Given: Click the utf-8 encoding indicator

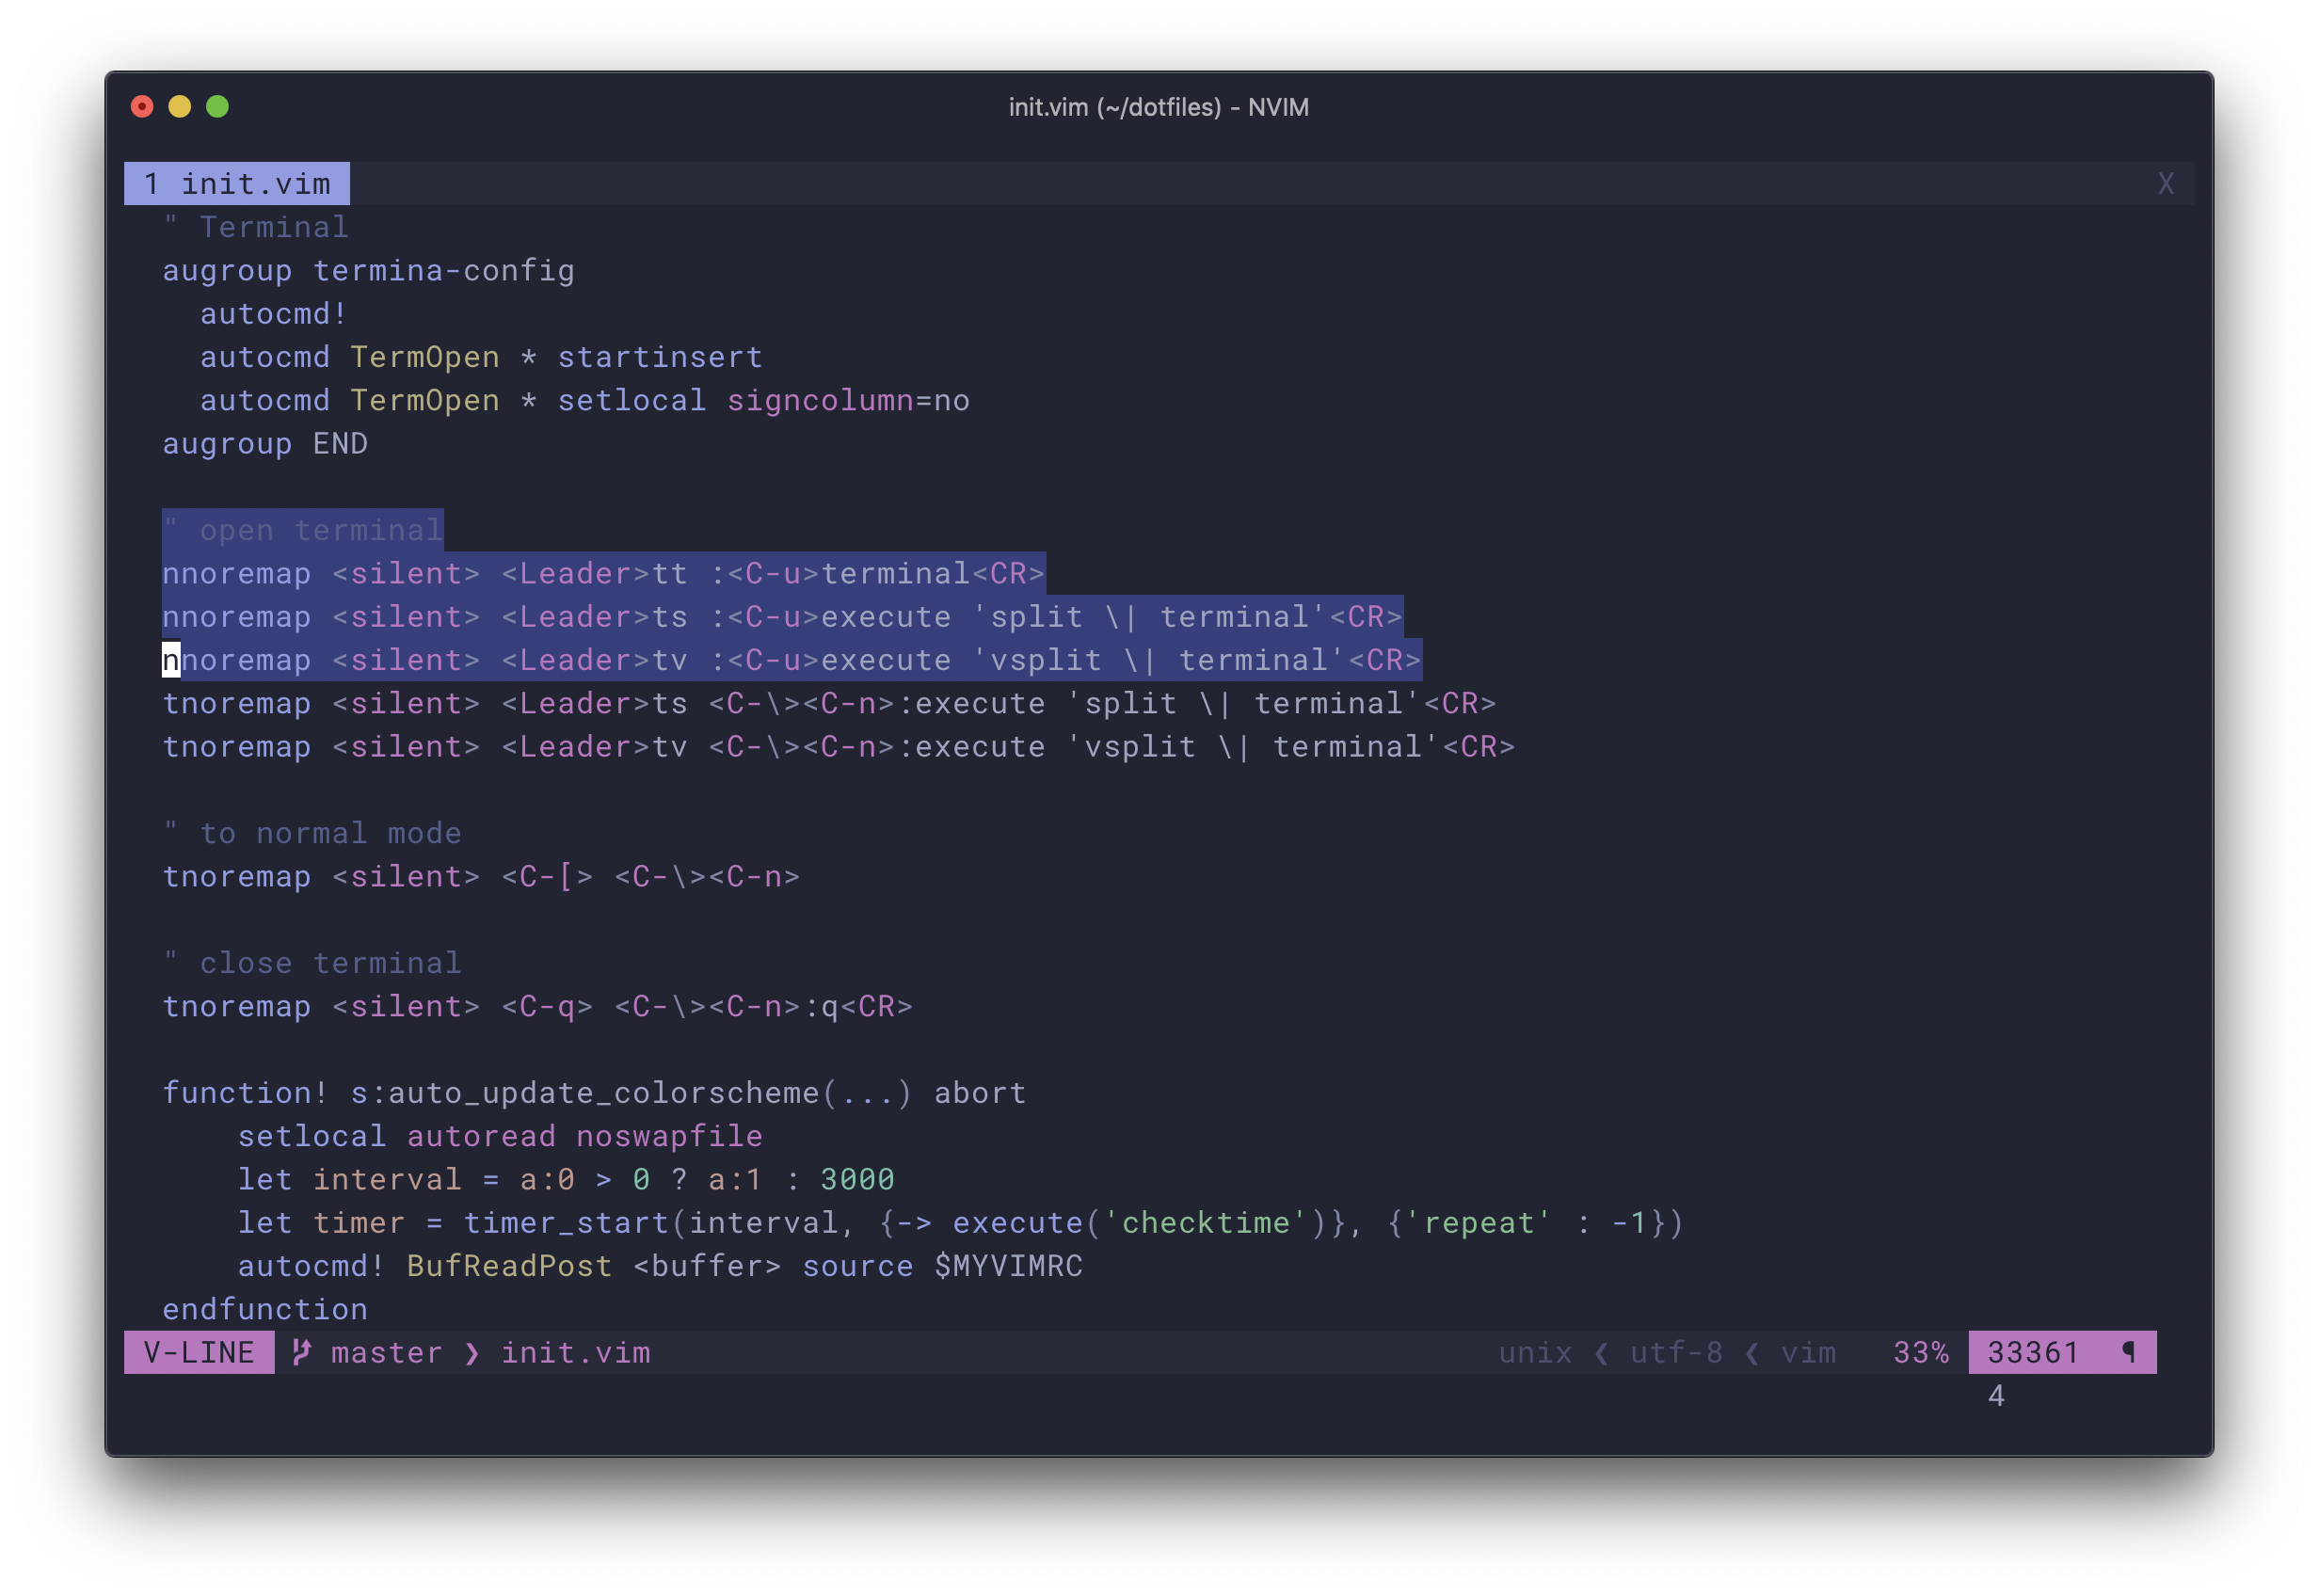Looking at the screenshot, I should (x=1676, y=1352).
